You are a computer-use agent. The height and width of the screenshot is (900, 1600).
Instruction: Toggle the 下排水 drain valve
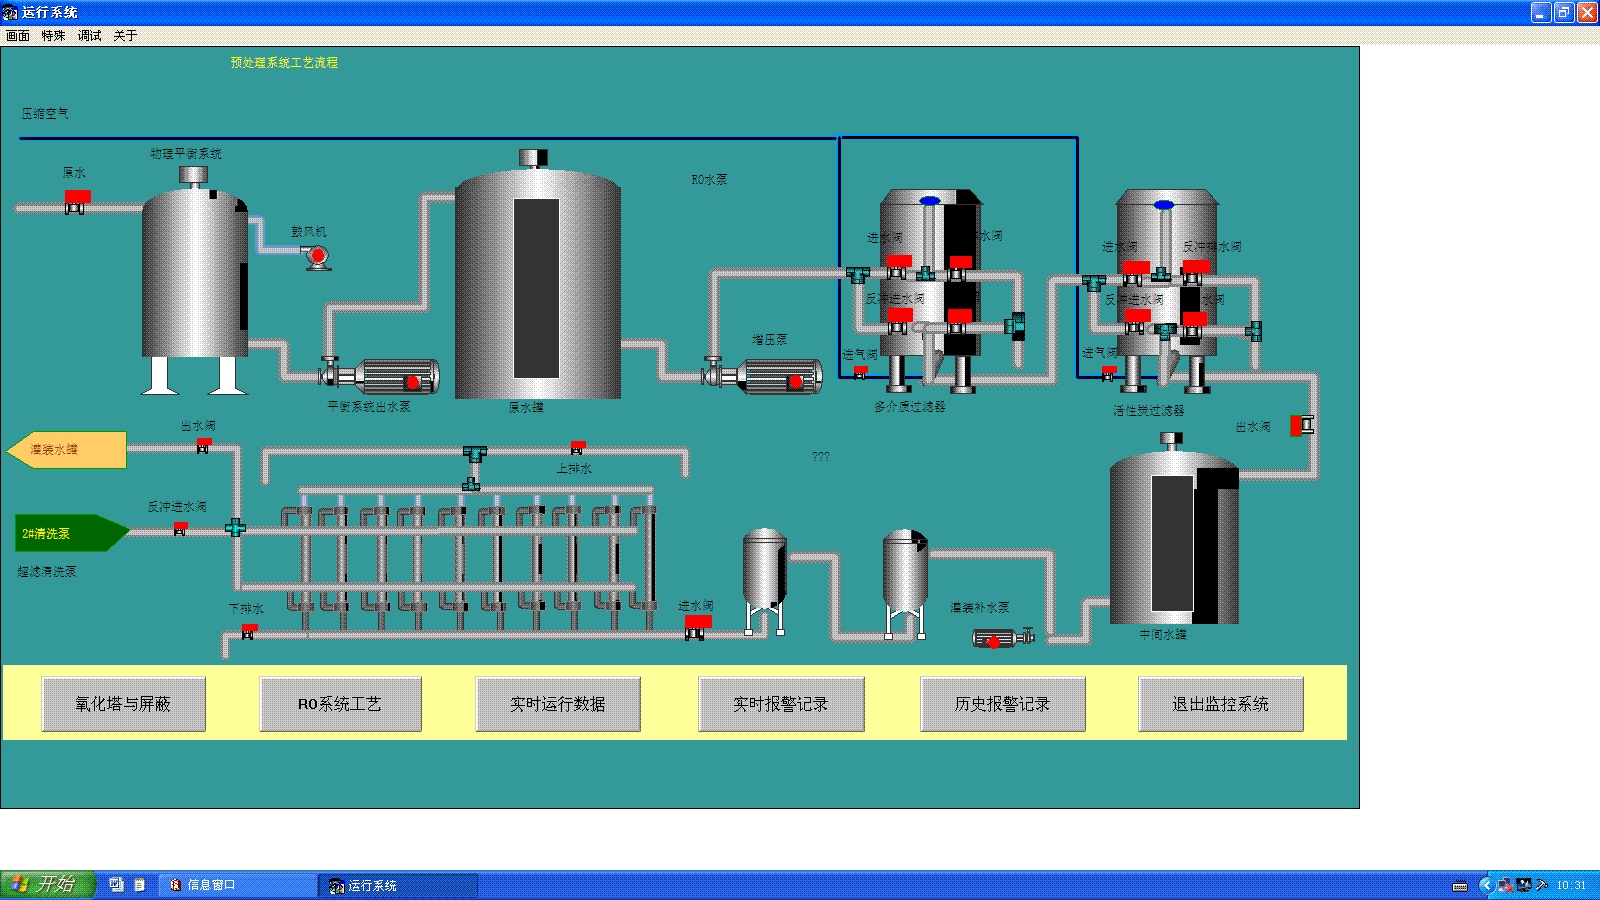pos(249,630)
